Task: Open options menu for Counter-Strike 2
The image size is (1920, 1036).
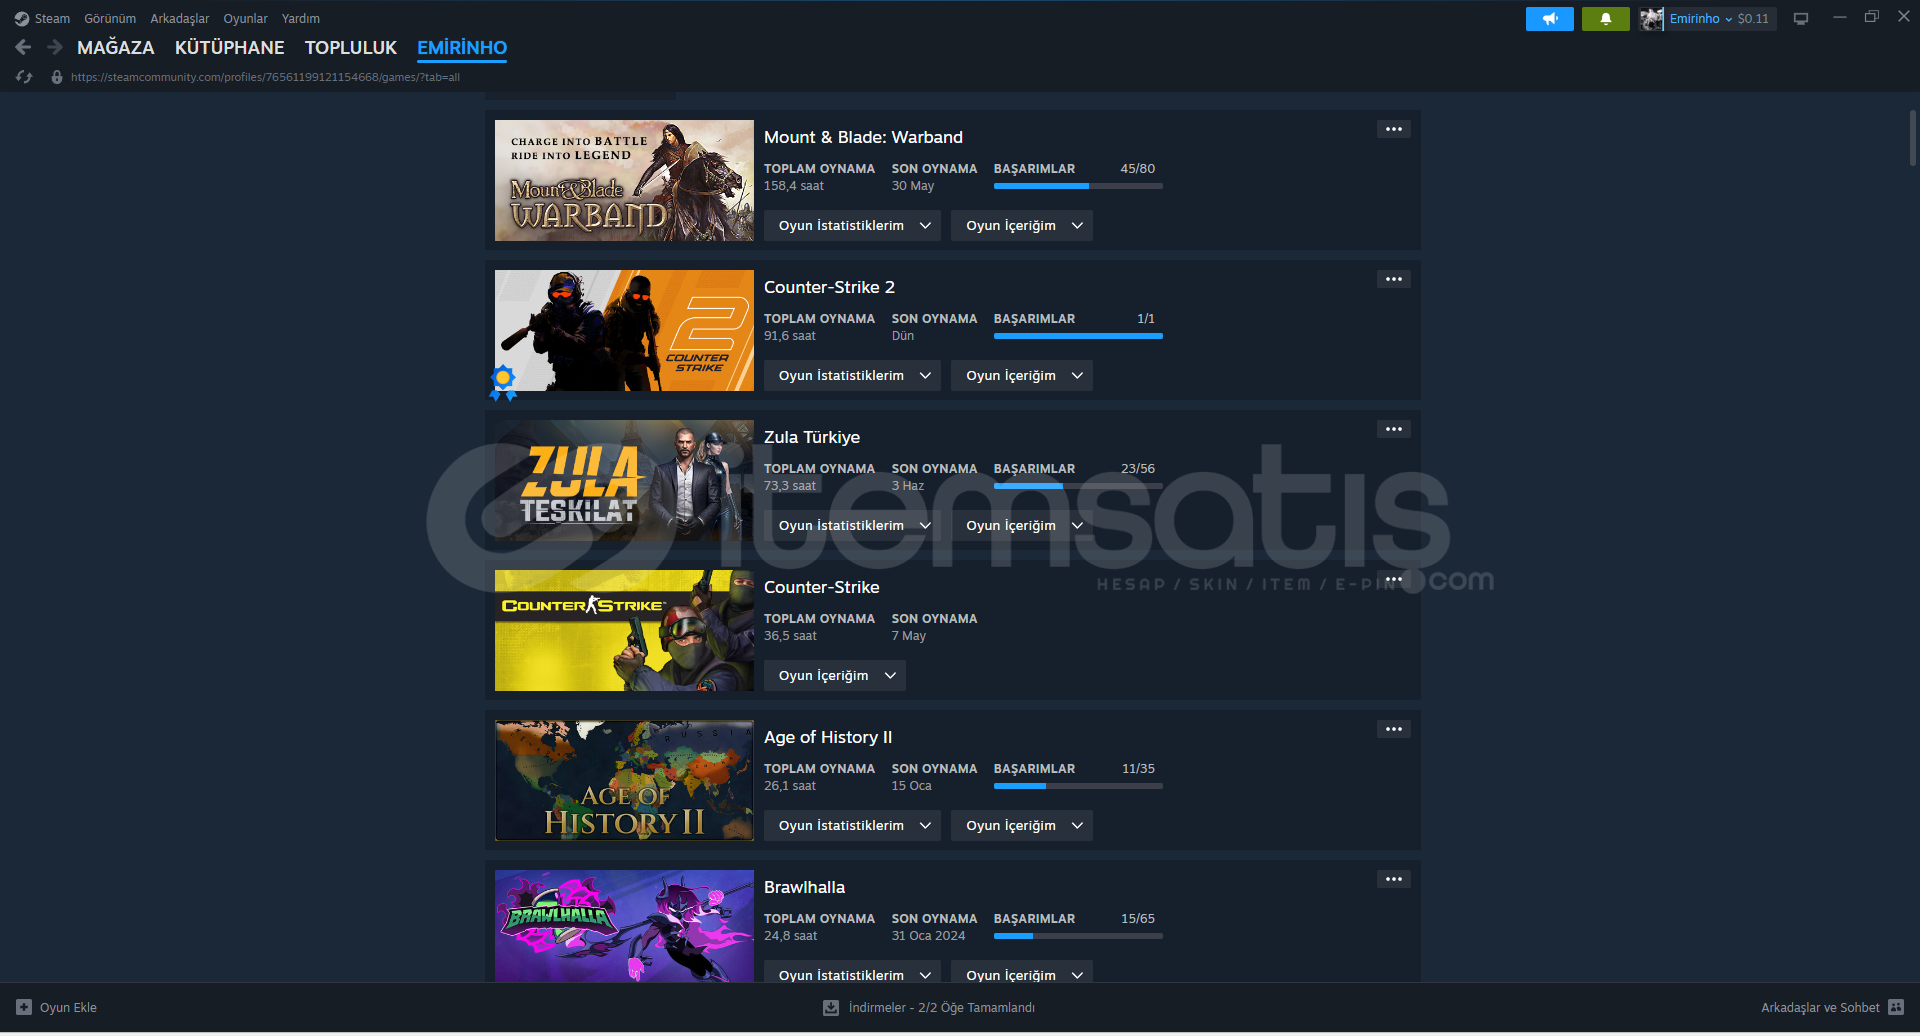Action: coord(1393,279)
